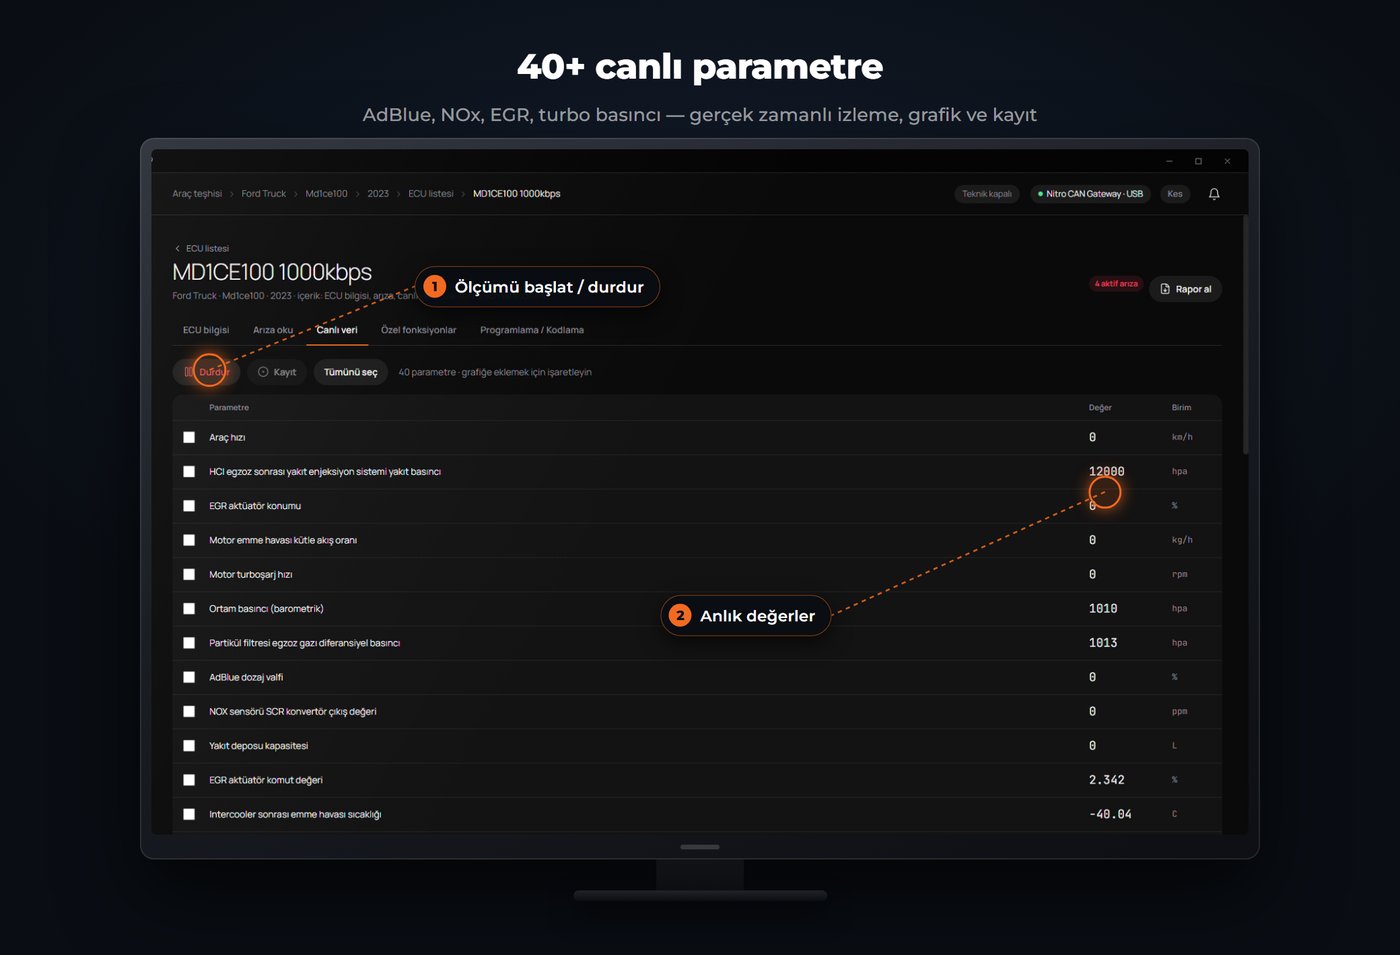Select the "2023" breadcrumb item

pyautogui.click(x=378, y=194)
